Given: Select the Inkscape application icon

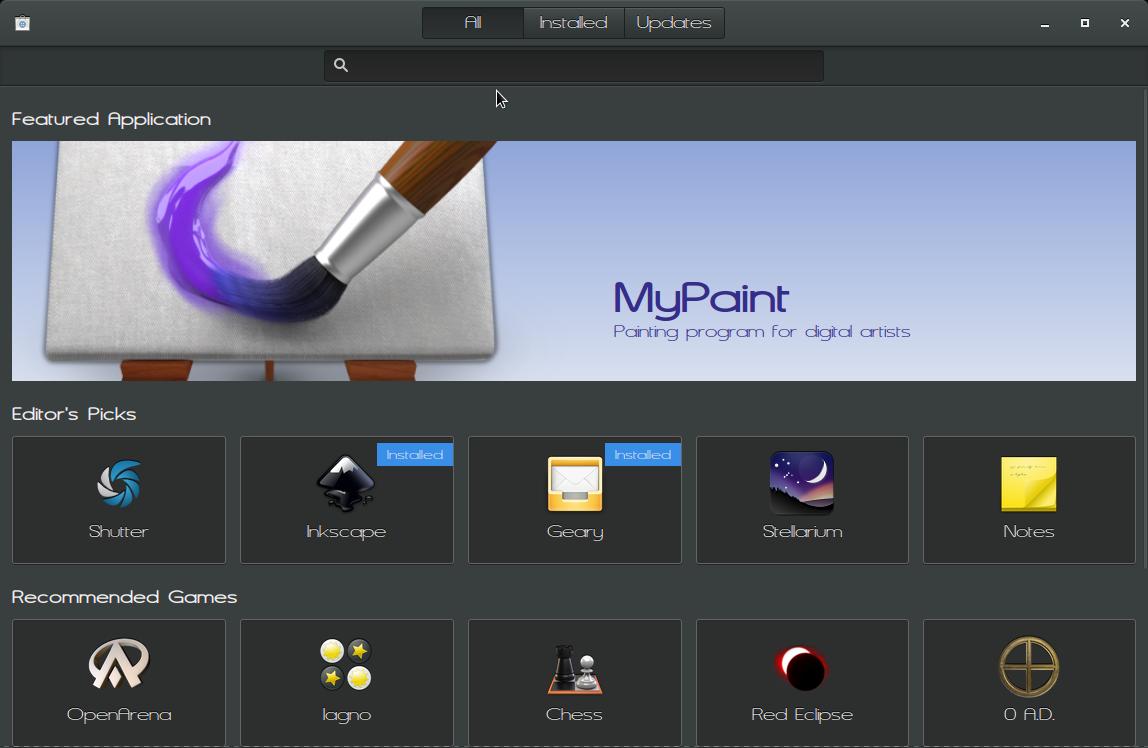Looking at the screenshot, I should (x=346, y=484).
